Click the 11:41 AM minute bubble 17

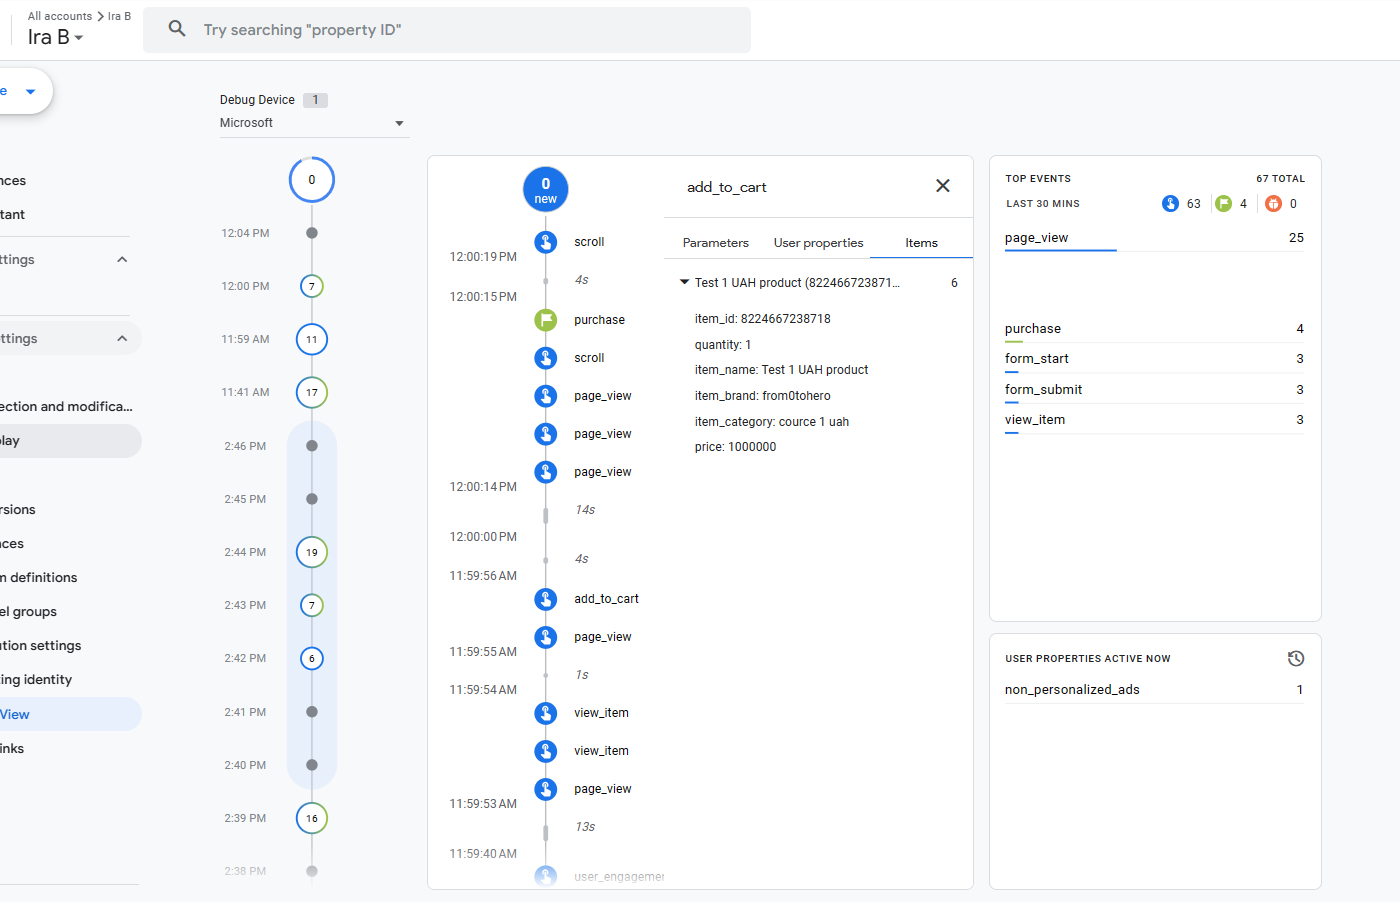312,392
